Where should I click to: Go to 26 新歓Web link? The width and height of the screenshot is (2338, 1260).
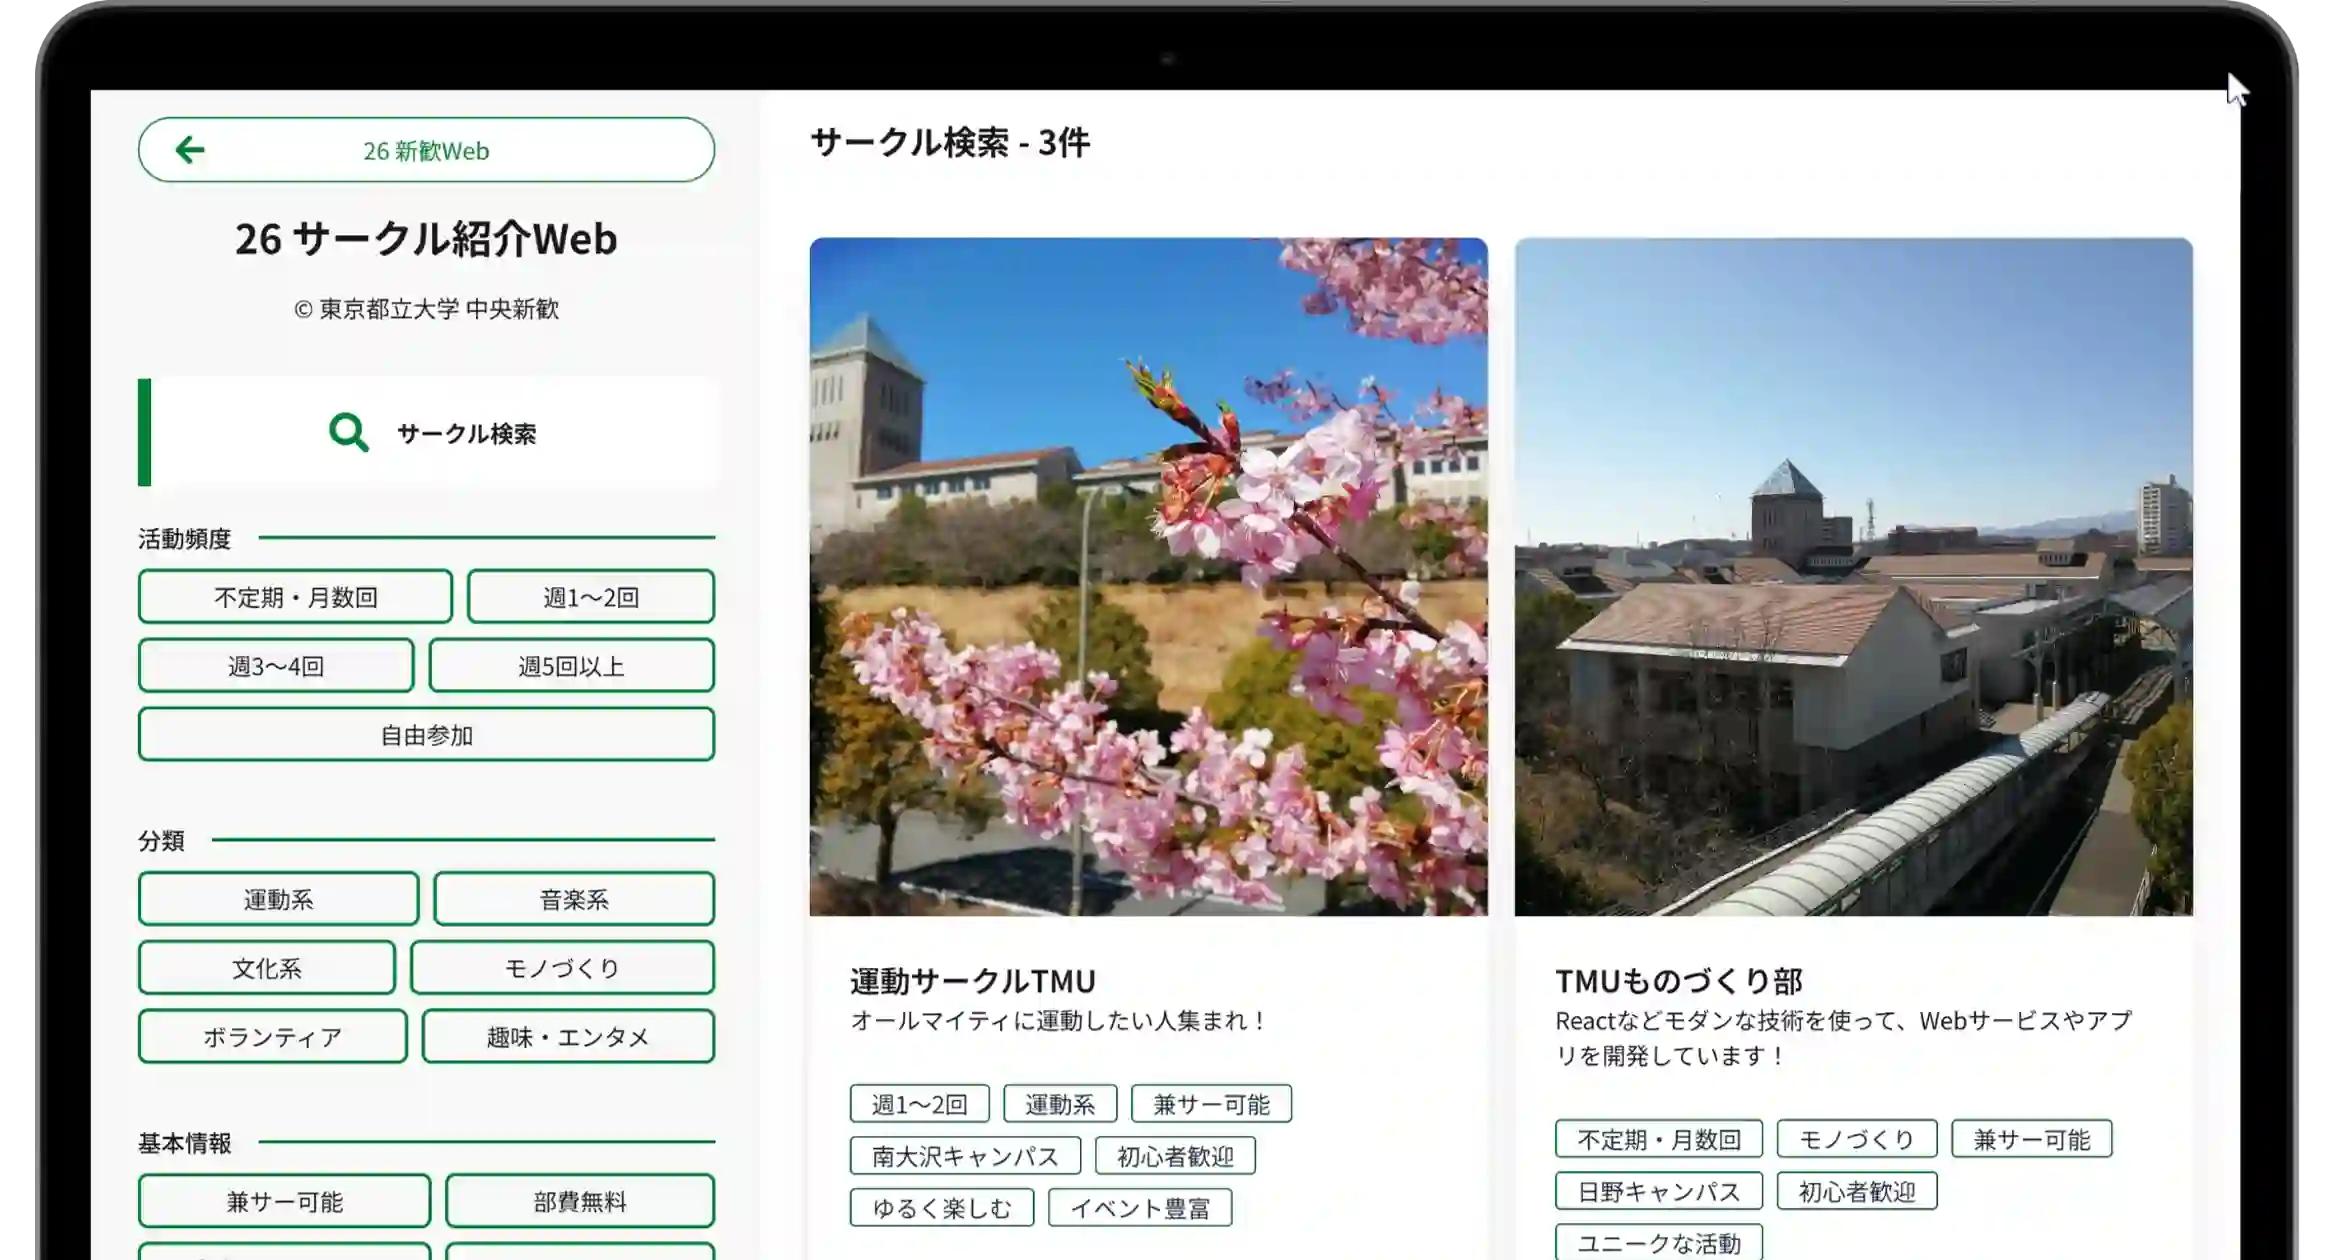426,150
